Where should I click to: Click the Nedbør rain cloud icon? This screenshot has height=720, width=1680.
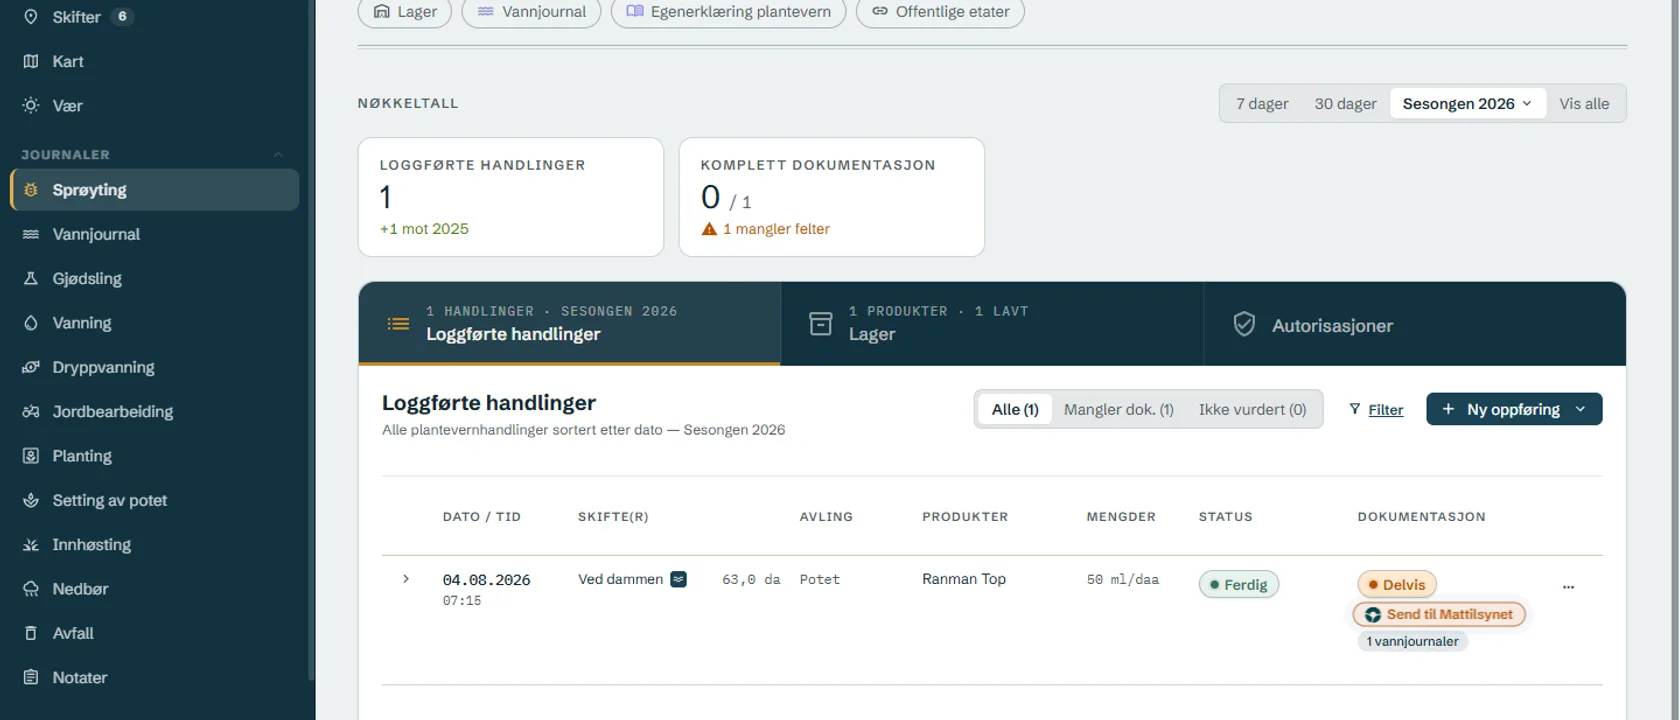(31, 589)
